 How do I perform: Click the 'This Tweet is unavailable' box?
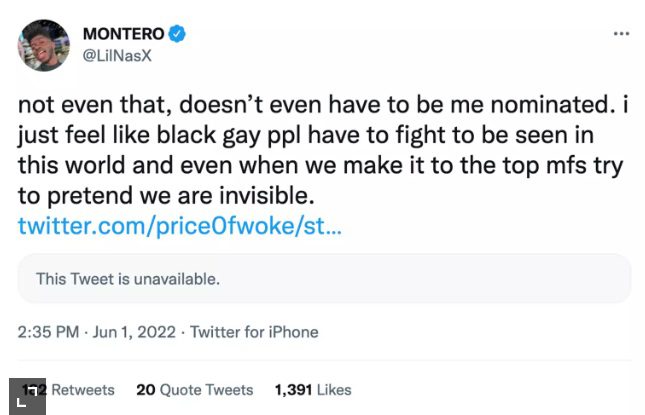point(324,278)
